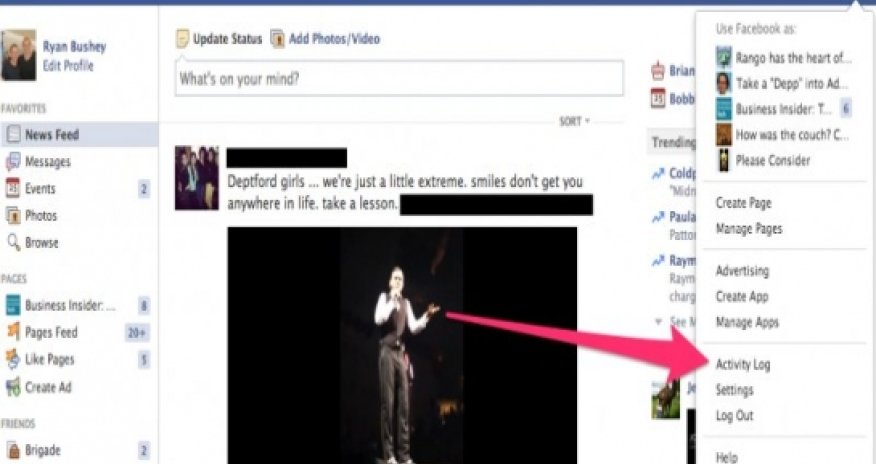This screenshot has height=464, width=876.
Task: Open the SORT dropdown above the feed
Action: coord(574,121)
